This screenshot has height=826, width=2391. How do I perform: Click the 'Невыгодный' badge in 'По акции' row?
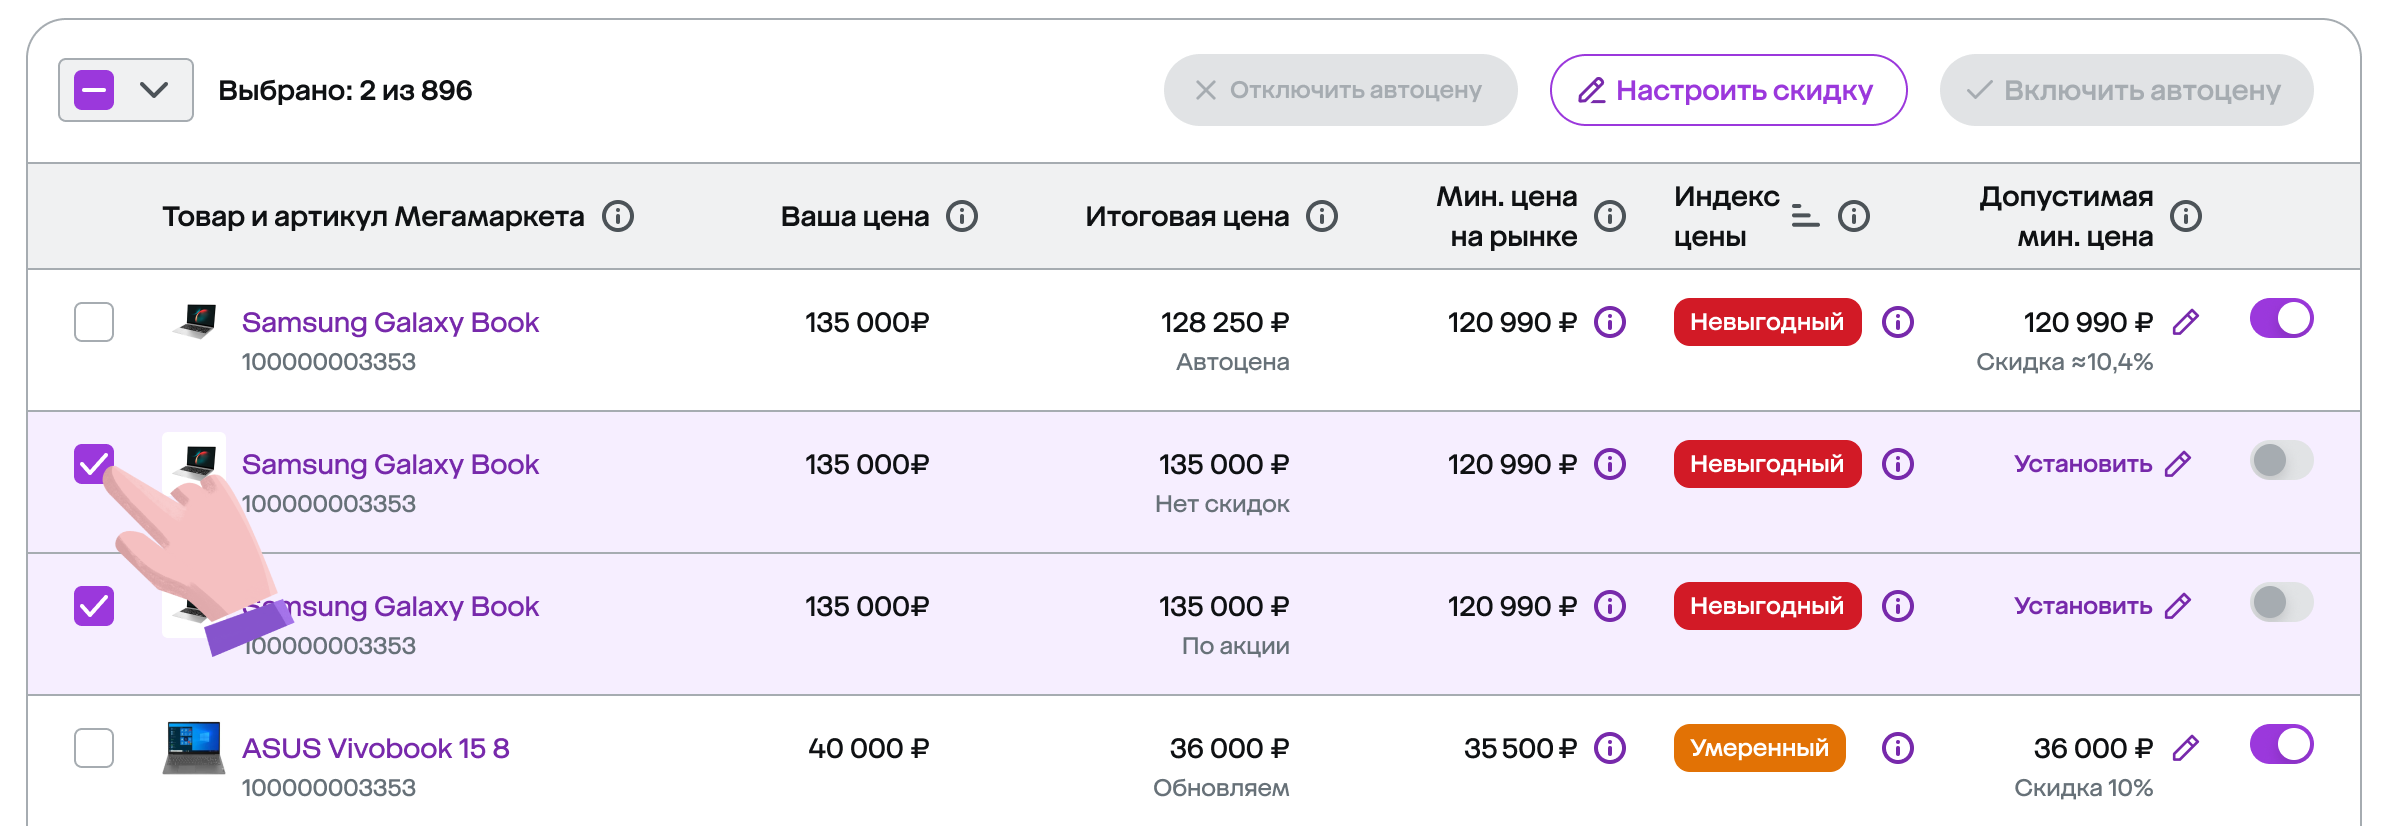pyautogui.click(x=1767, y=606)
